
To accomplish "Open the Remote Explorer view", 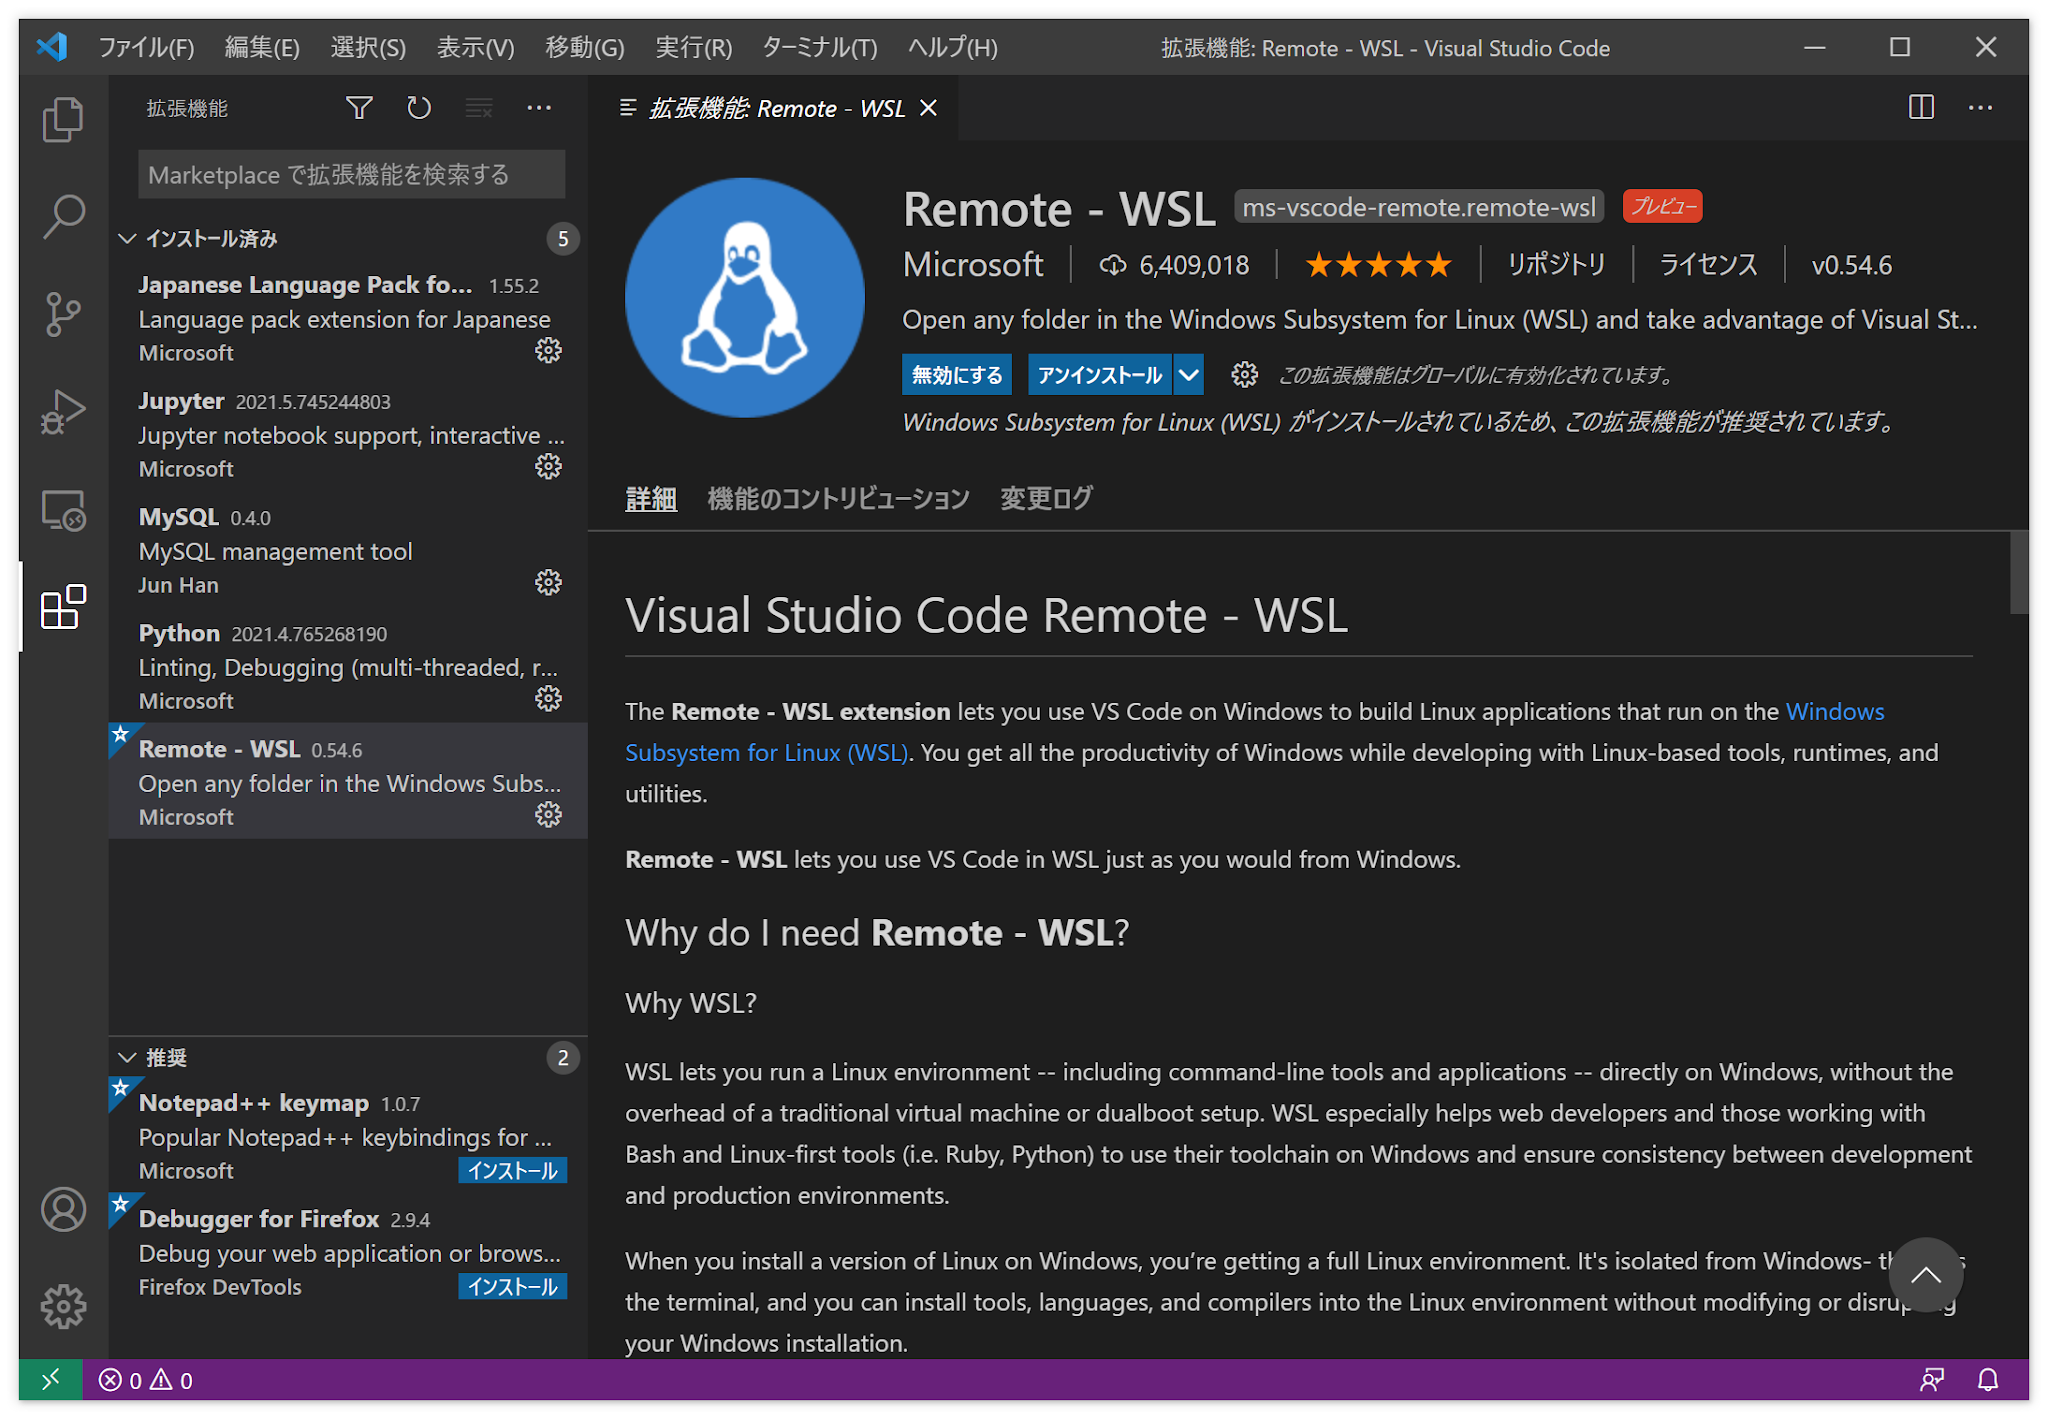I will click(62, 510).
